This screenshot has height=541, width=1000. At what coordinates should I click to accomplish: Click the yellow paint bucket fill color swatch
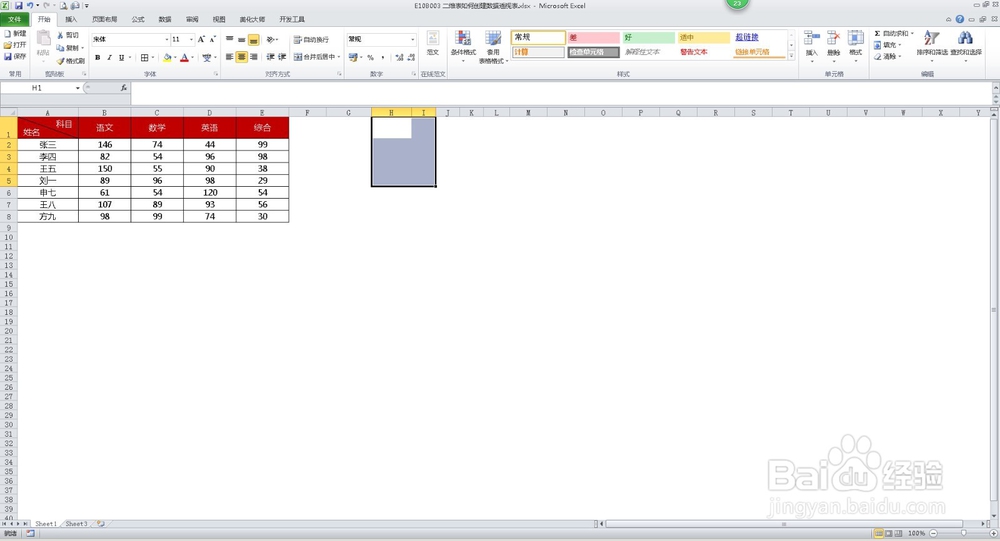coord(167,57)
